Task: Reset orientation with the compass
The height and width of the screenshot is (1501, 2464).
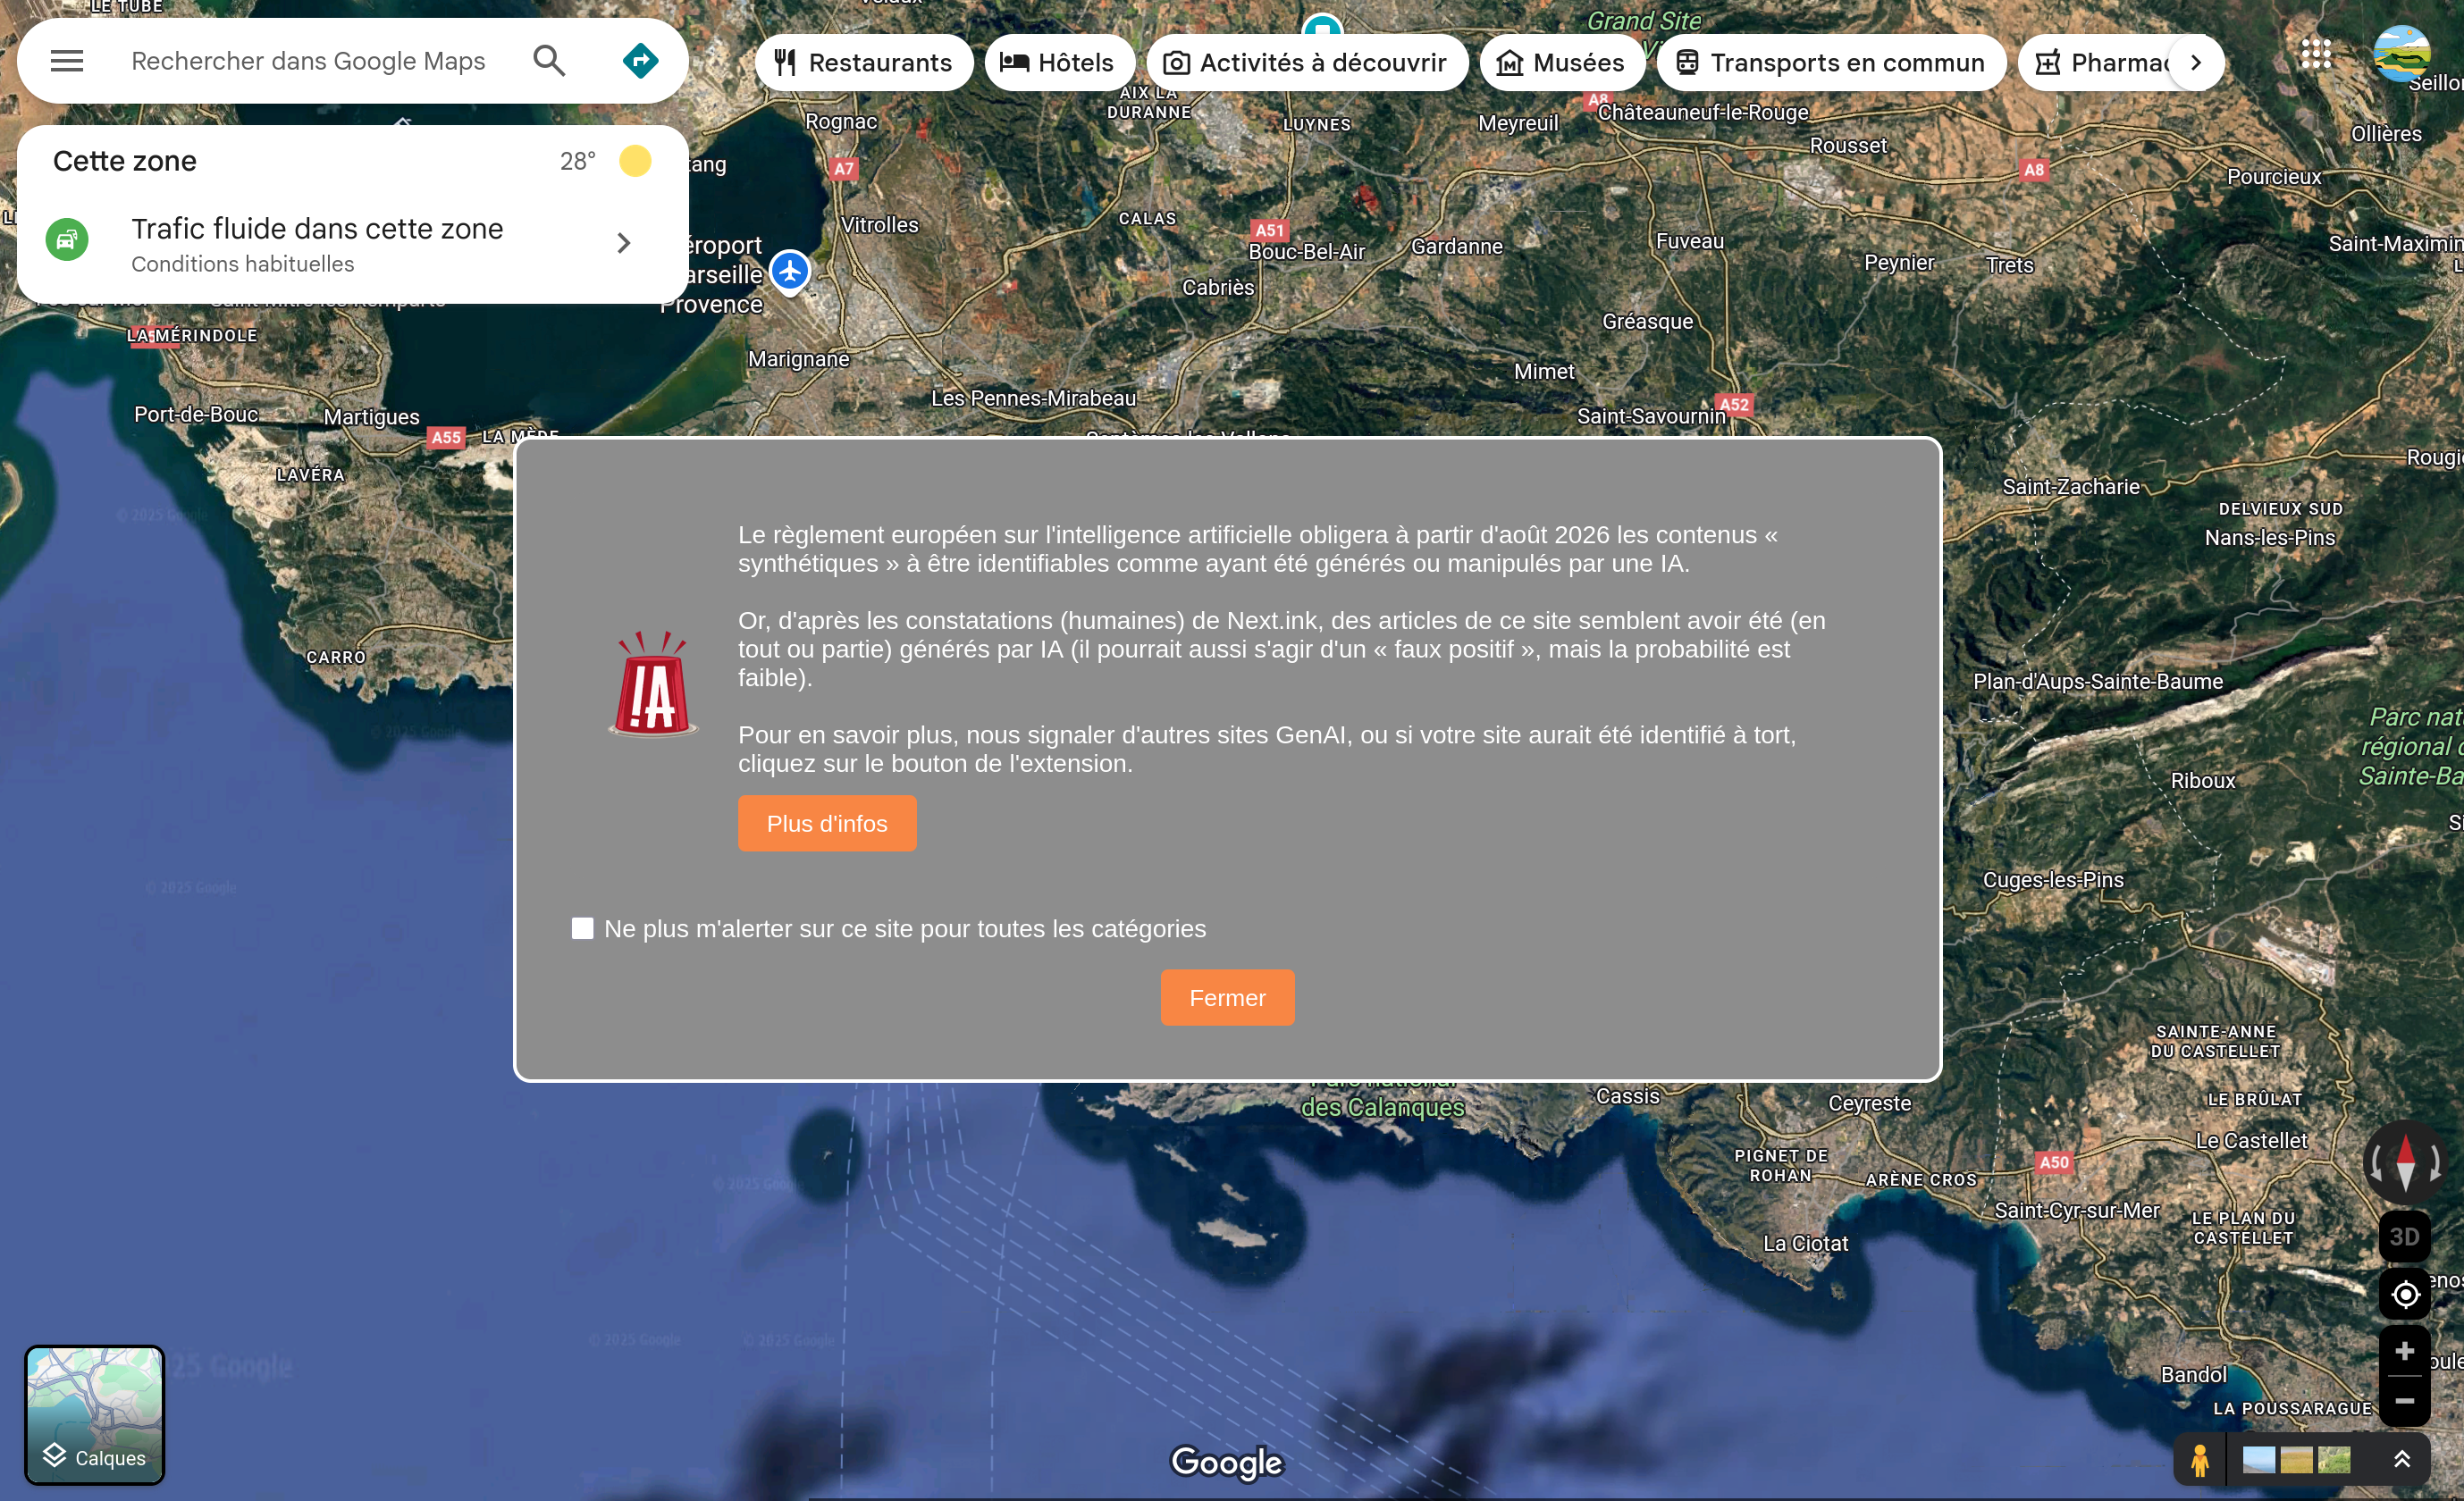Action: pyautogui.click(x=2404, y=1162)
